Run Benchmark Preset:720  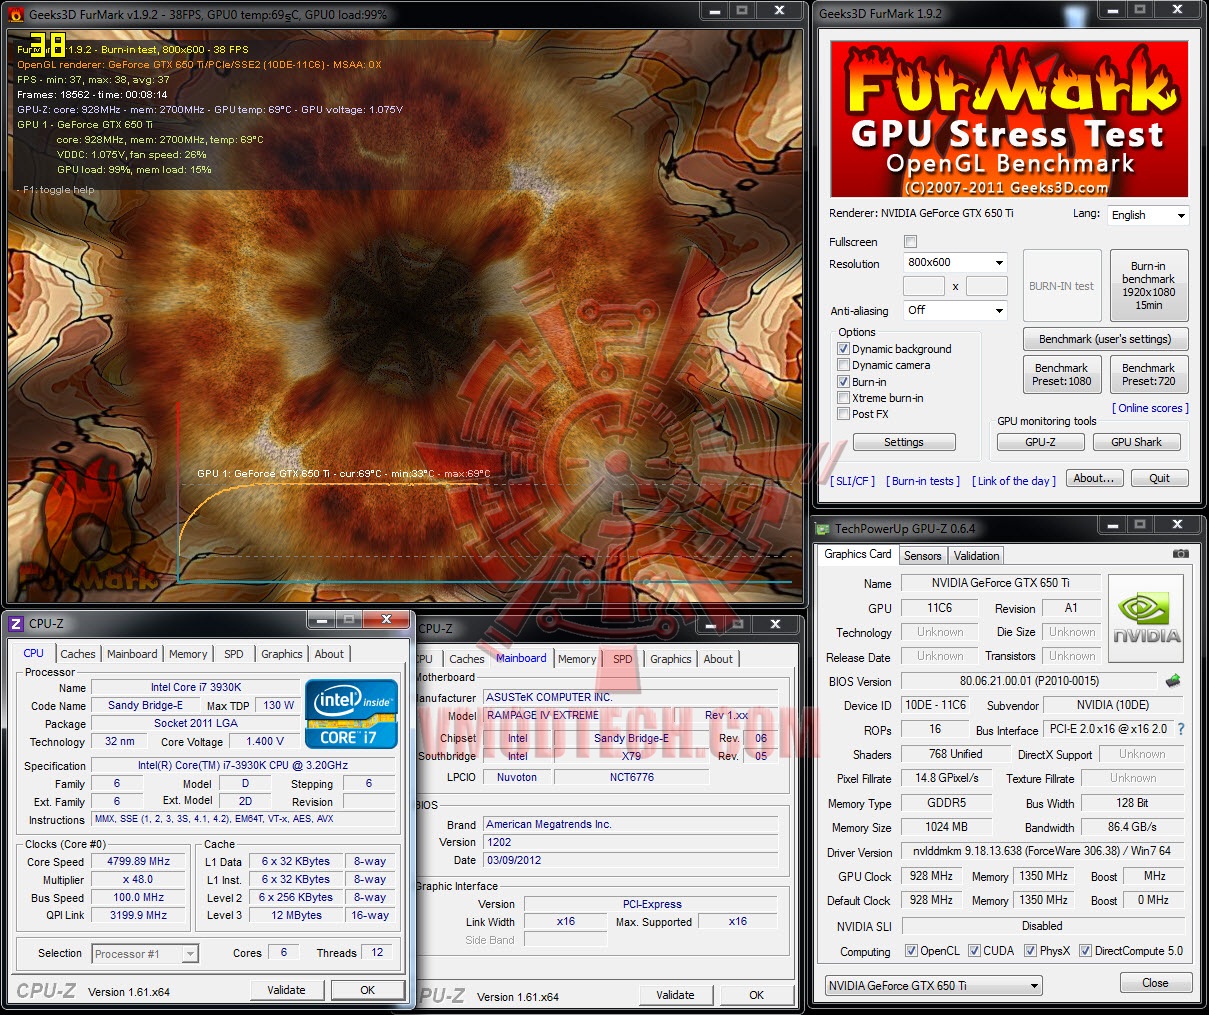click(x=1148, y=374)
